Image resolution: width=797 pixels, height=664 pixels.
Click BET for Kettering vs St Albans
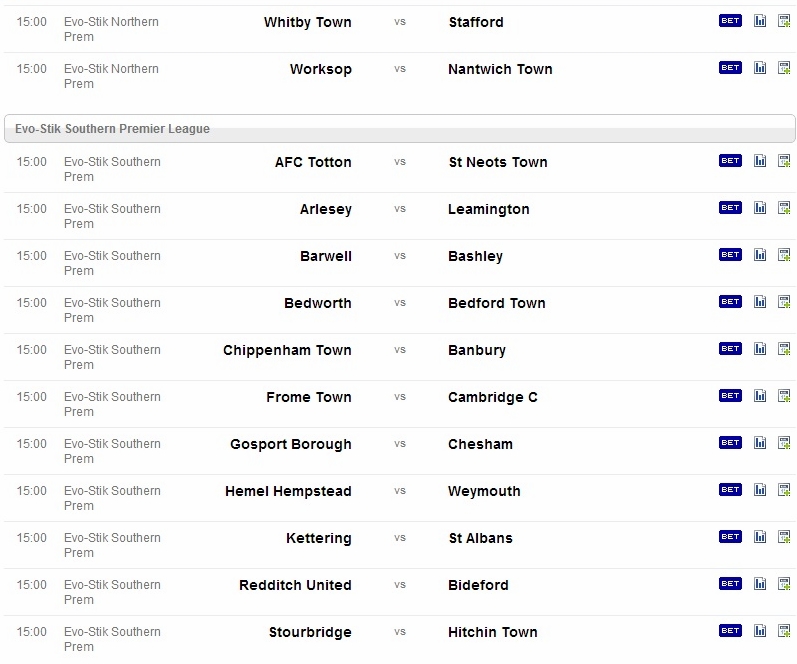[x=730, y=536]
